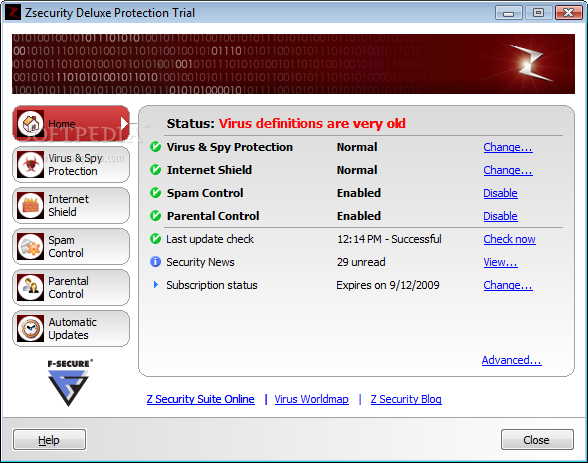Click 'Normal' value for Internet Shield
The height and width of the screenshot is (463, 588).
(x=357, y=170)
